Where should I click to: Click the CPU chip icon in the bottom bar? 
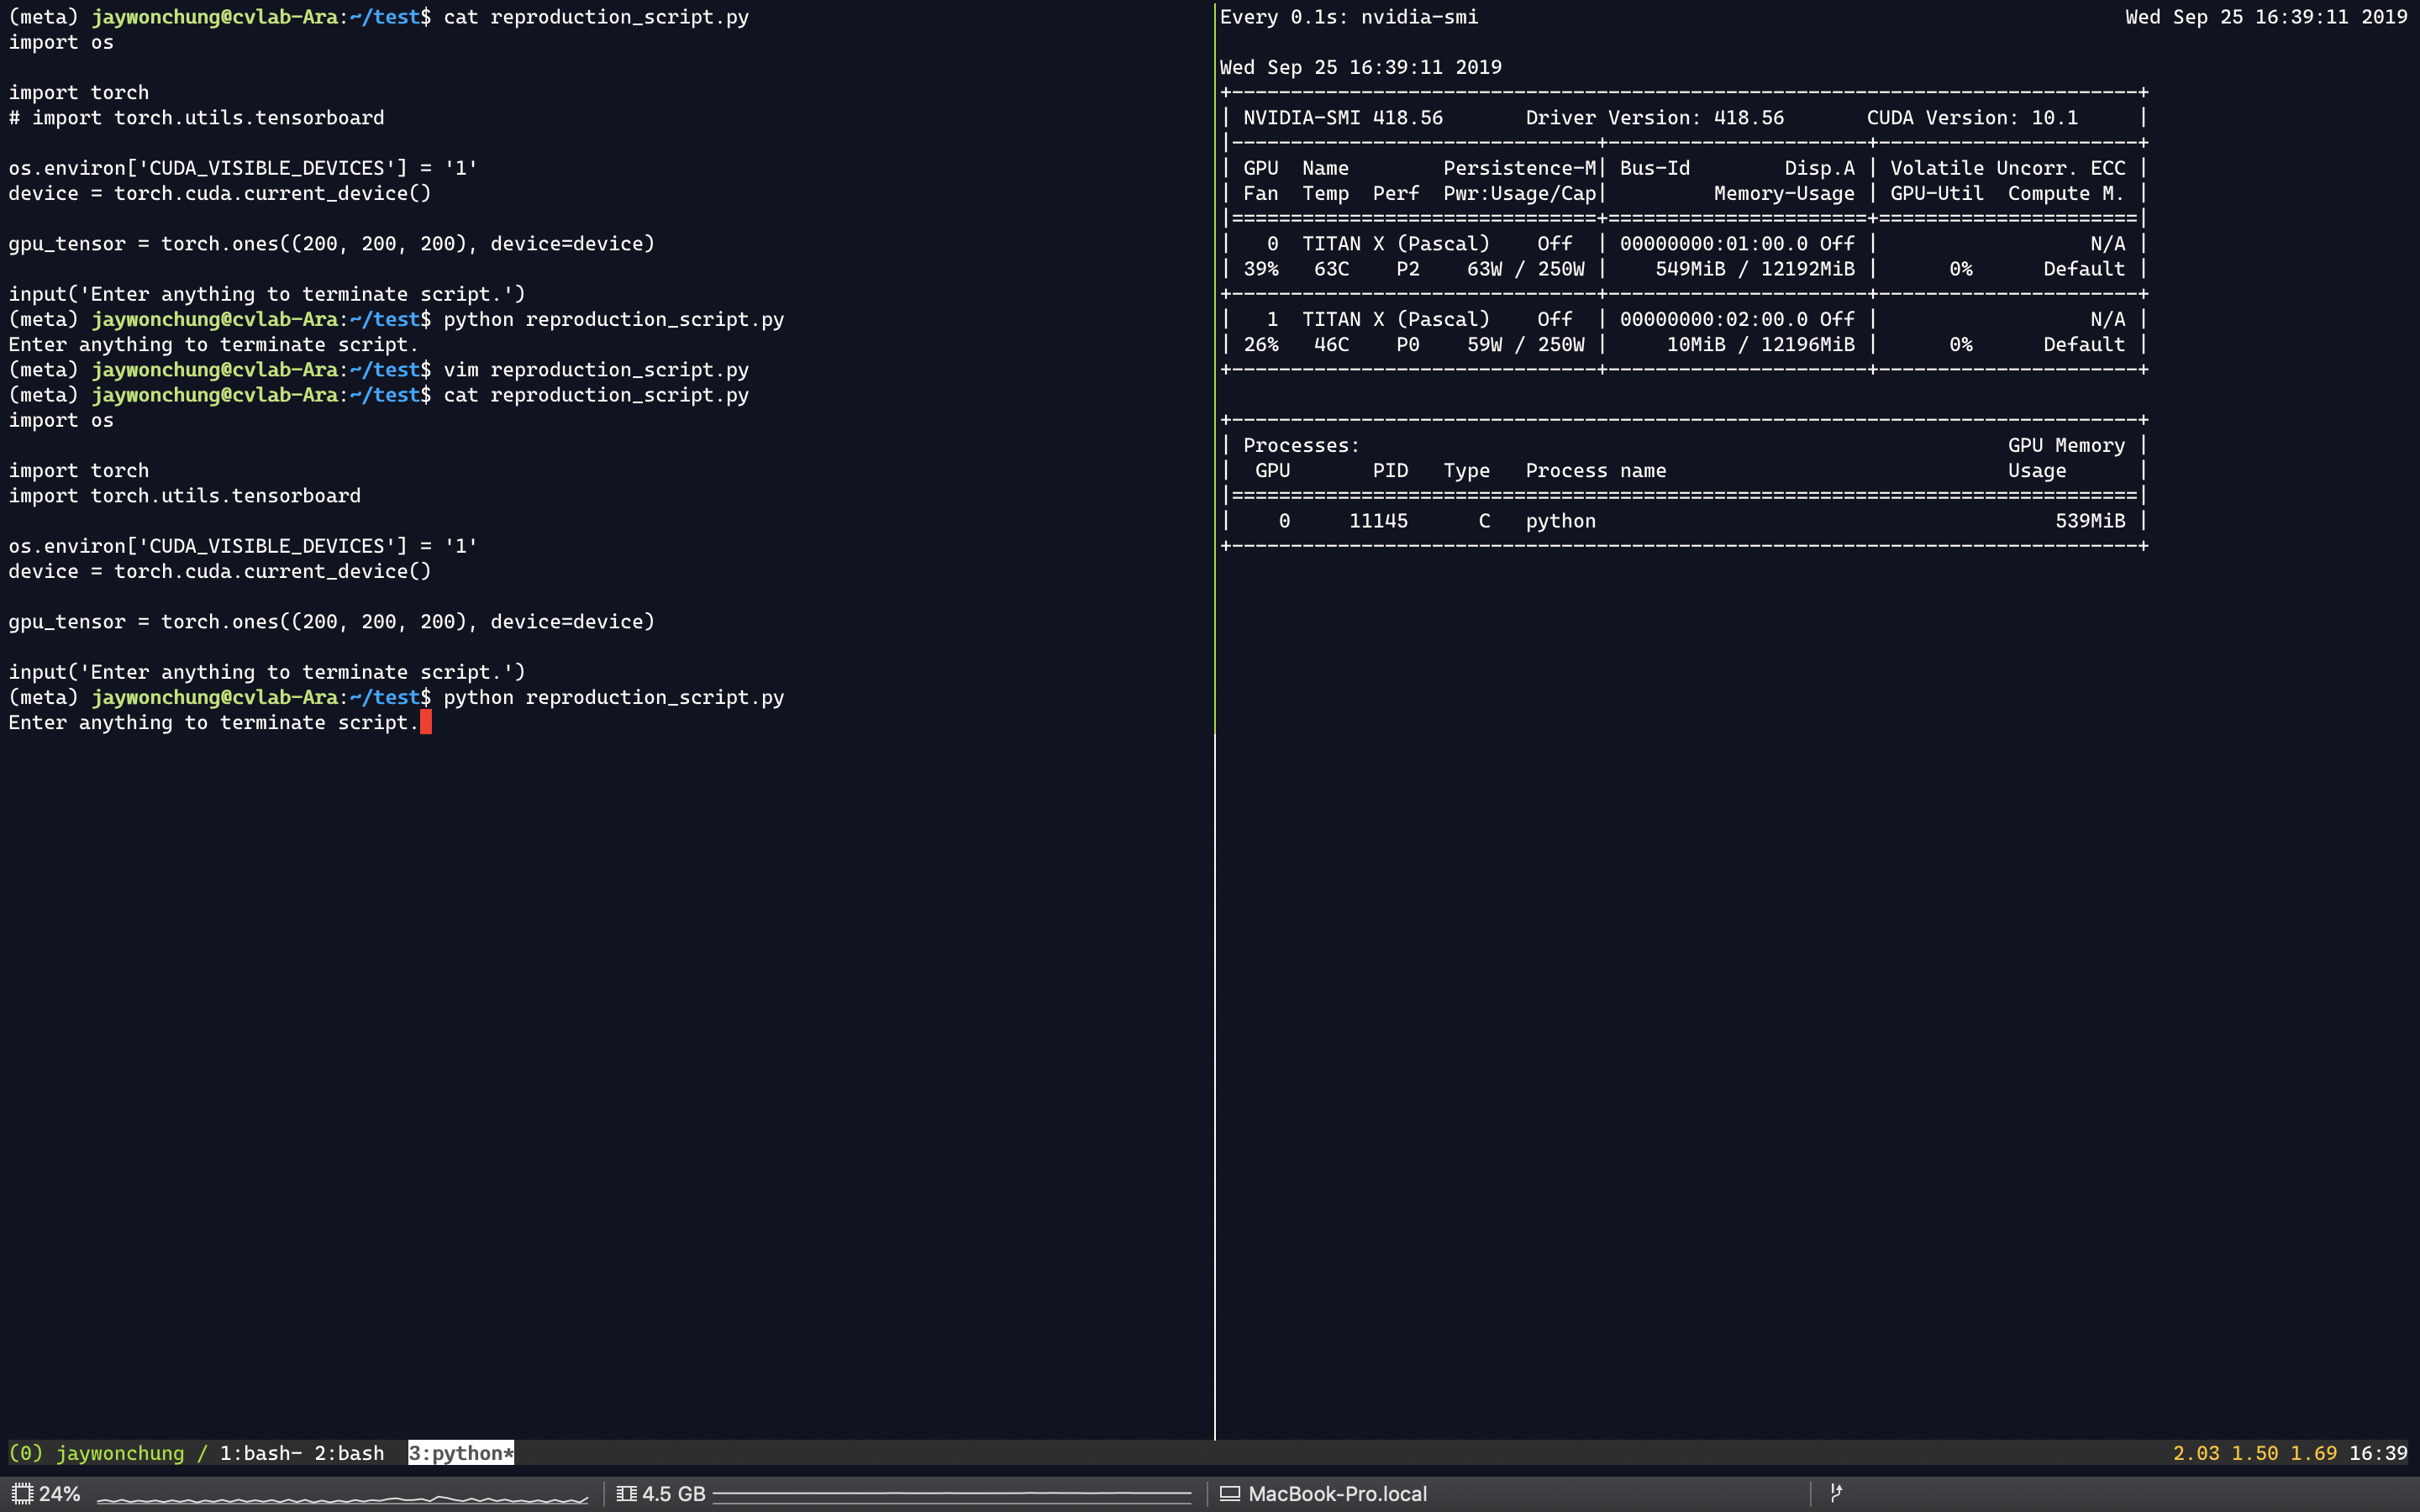[x=22, y=1494]
